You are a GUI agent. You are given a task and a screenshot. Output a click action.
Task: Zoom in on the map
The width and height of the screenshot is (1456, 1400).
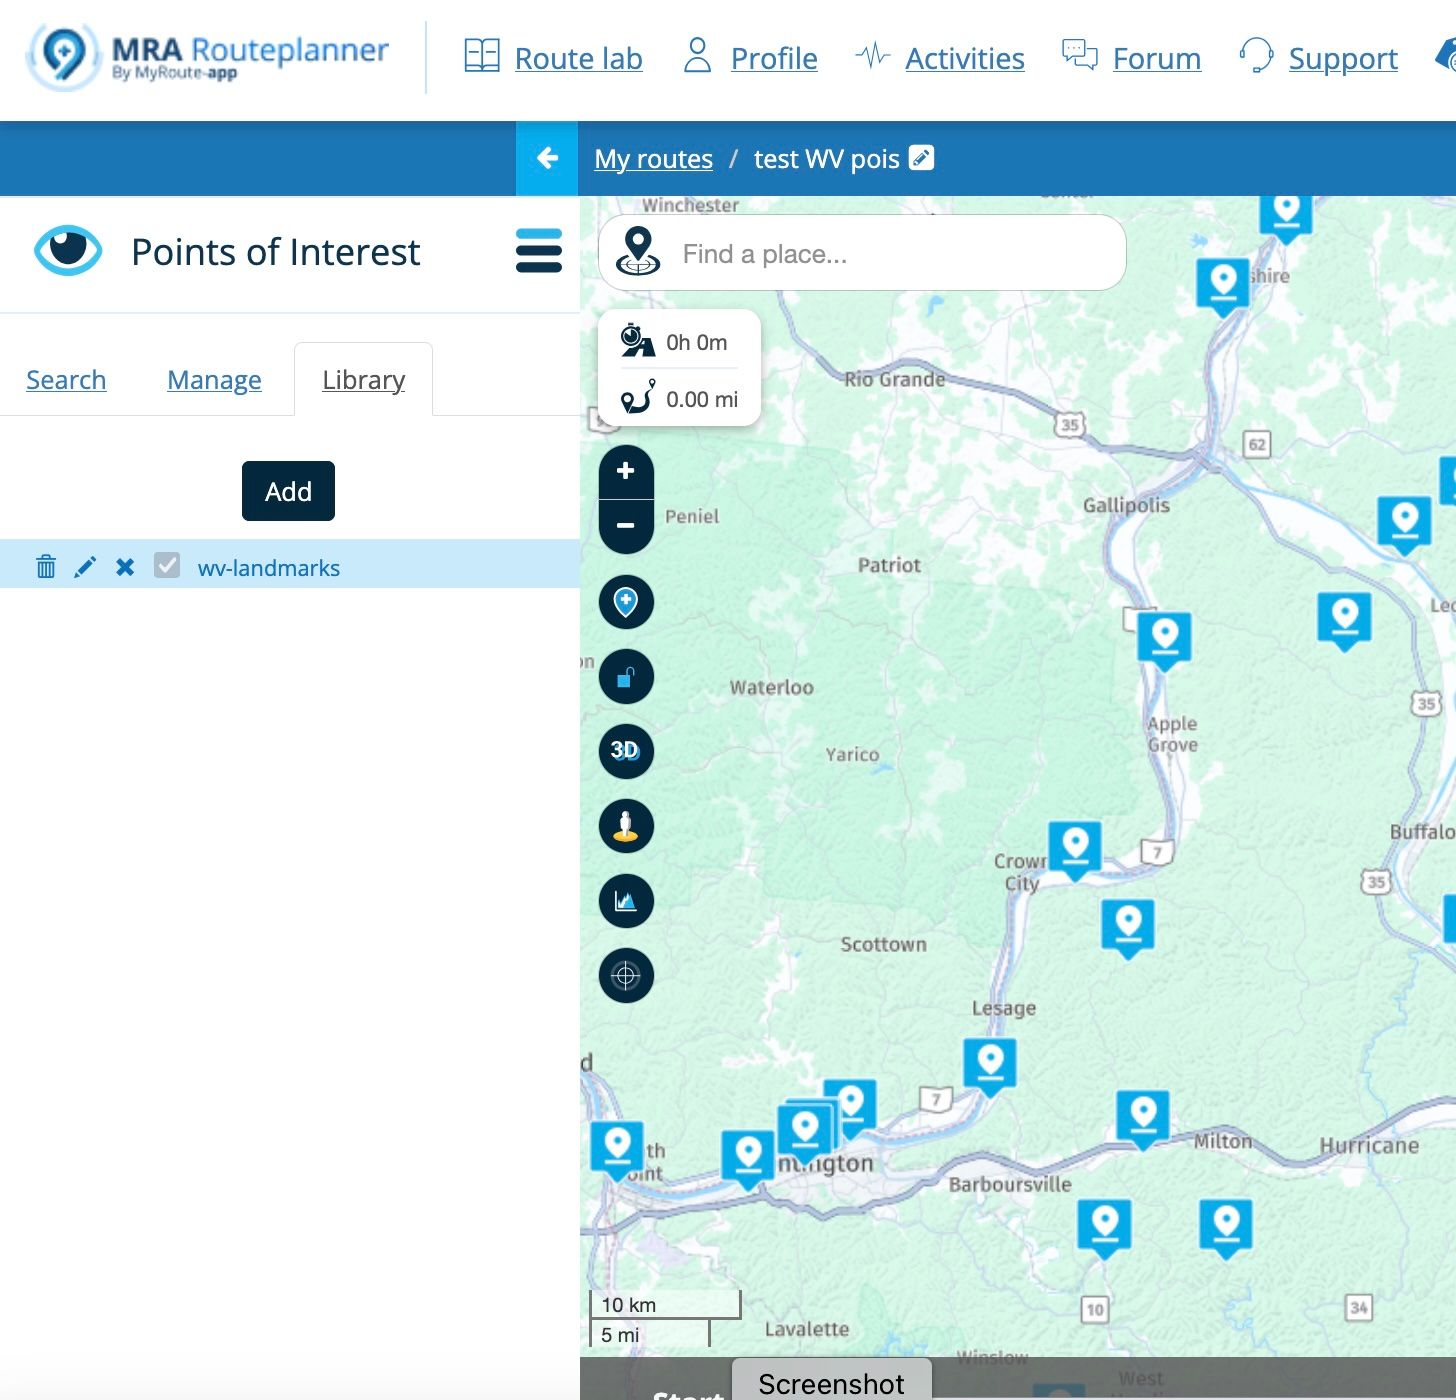coord(626,471)
